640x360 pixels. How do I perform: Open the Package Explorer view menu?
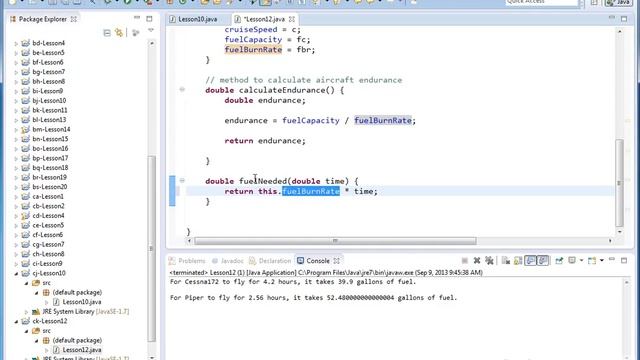(151, 31)
